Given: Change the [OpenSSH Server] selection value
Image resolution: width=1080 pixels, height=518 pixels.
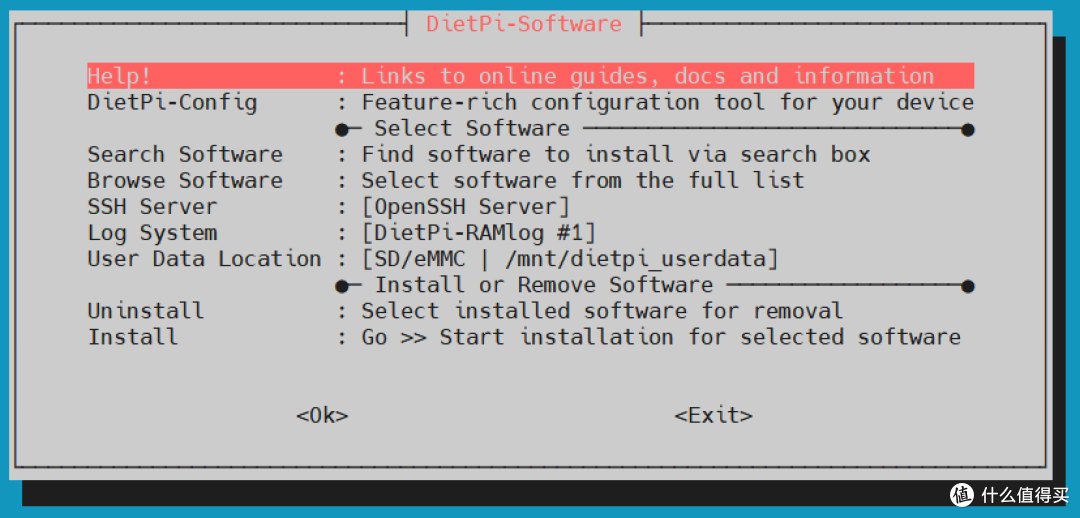Looking at the screenshot, I should [465, 206].
